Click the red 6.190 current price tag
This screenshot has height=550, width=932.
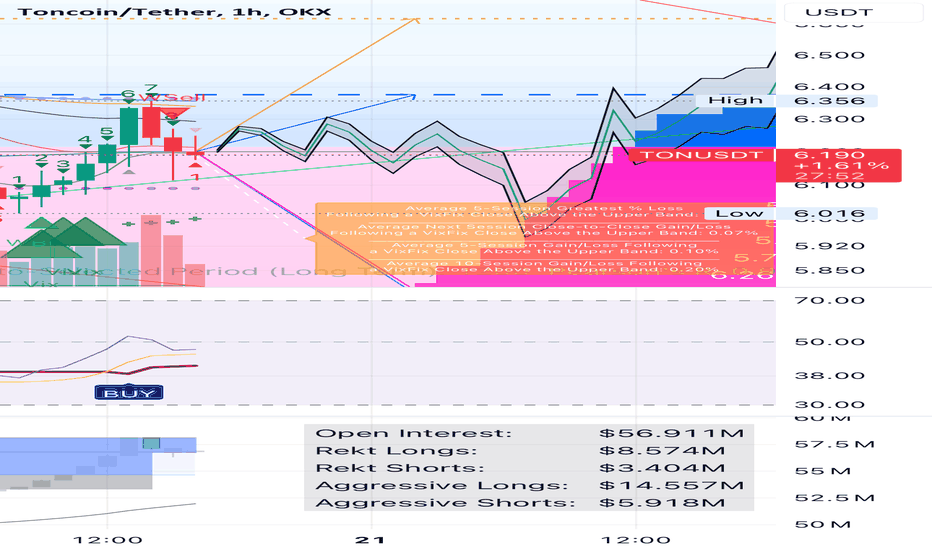point(838,165)
